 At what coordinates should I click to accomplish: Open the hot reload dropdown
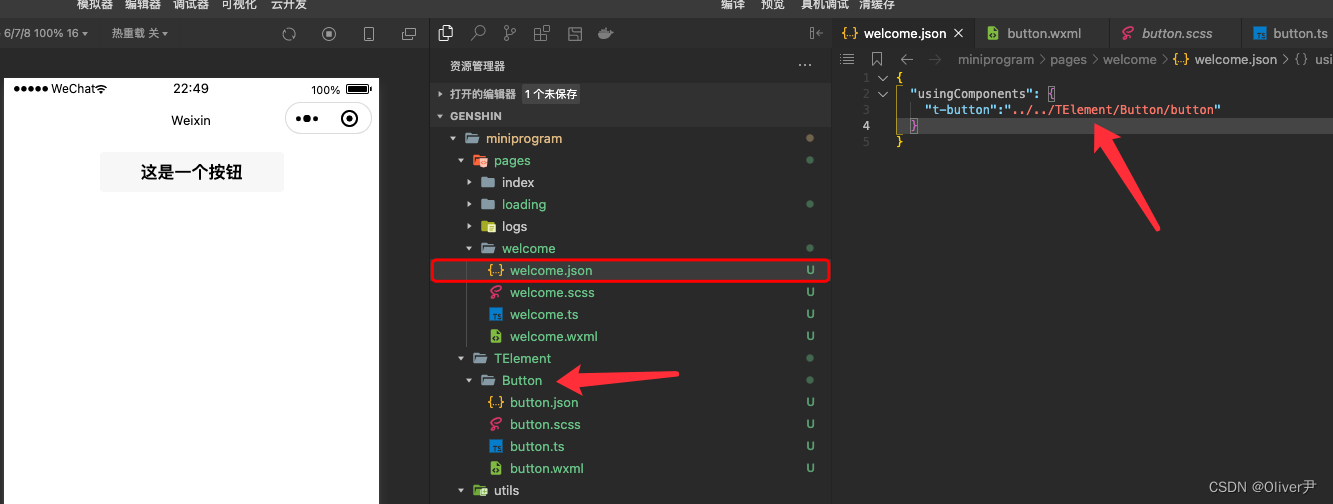point(140,34)
